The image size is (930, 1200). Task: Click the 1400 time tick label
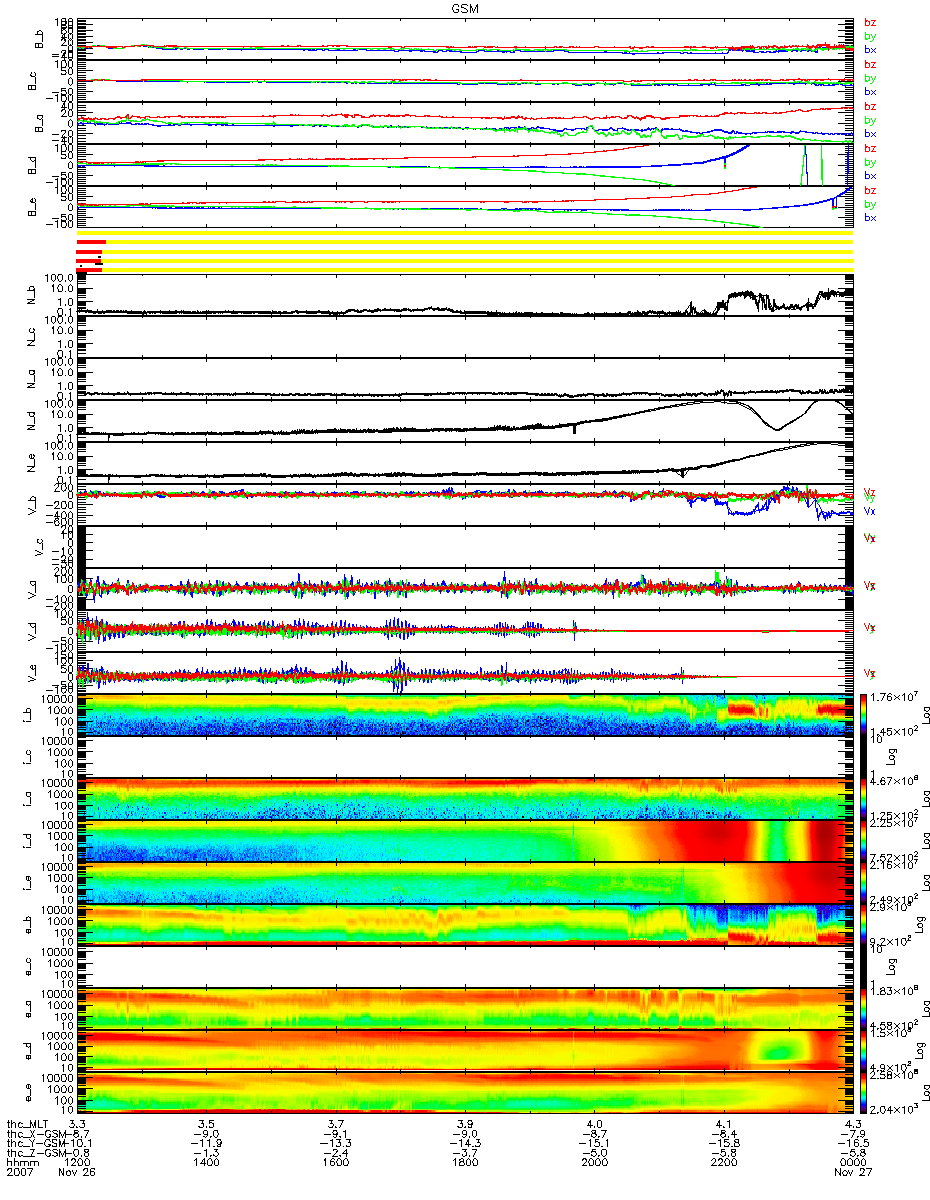pos(207,1163)
